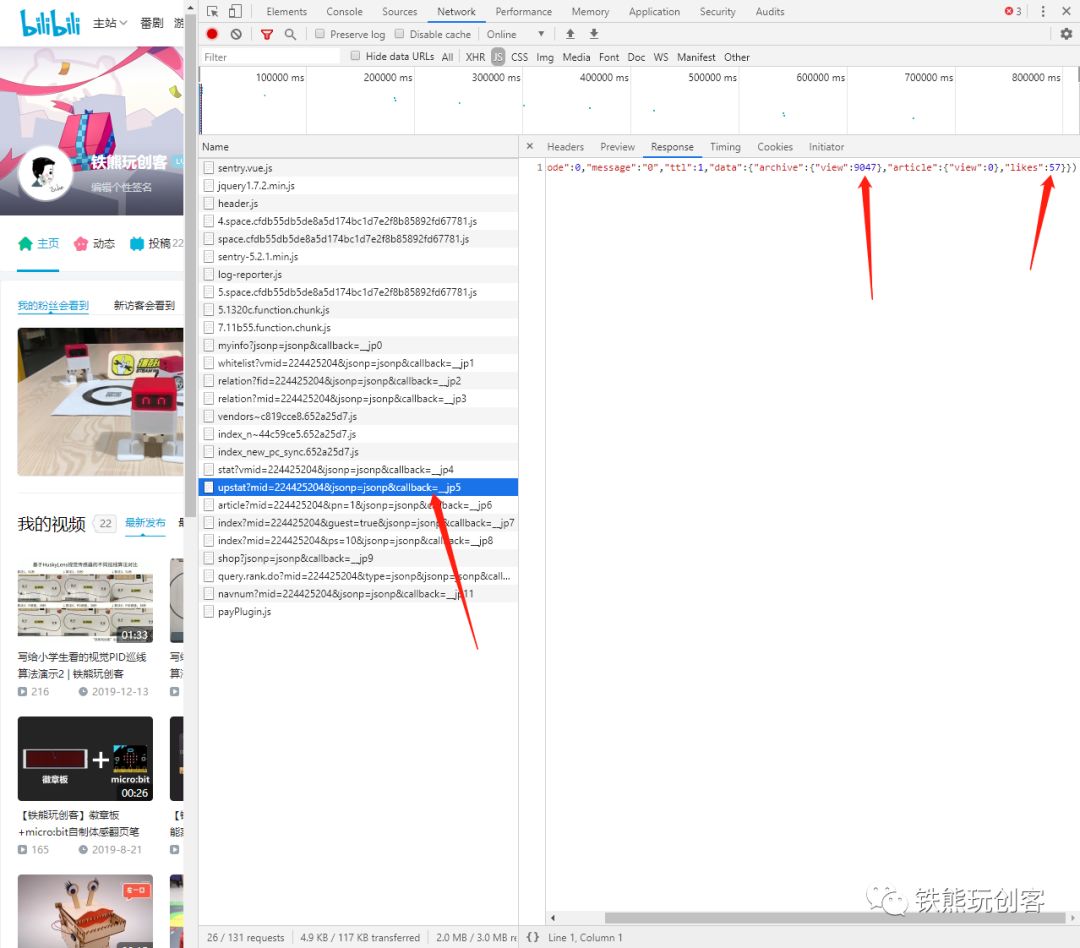Export HAR file download arrow icon
1080x948 pixels.
pyautogui.click(x=594, y=34)
